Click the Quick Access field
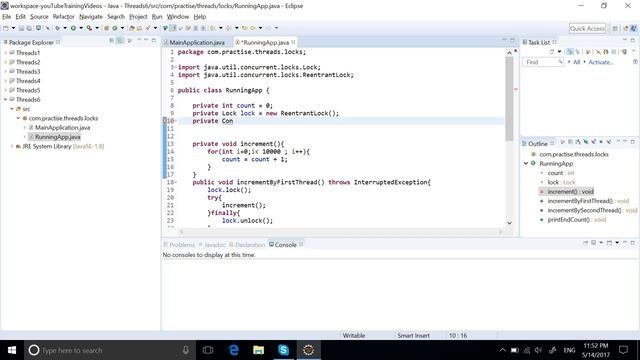 pyautogui.click(x=587, y=28)
